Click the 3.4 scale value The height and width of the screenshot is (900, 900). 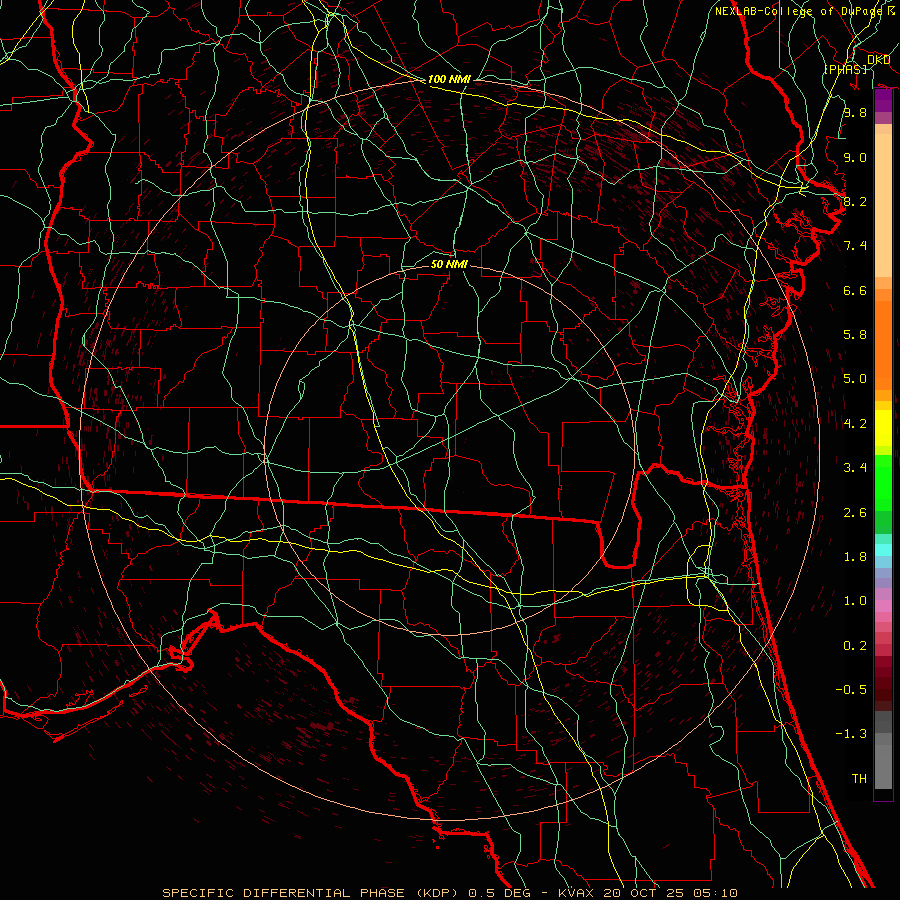click(855, 468)
